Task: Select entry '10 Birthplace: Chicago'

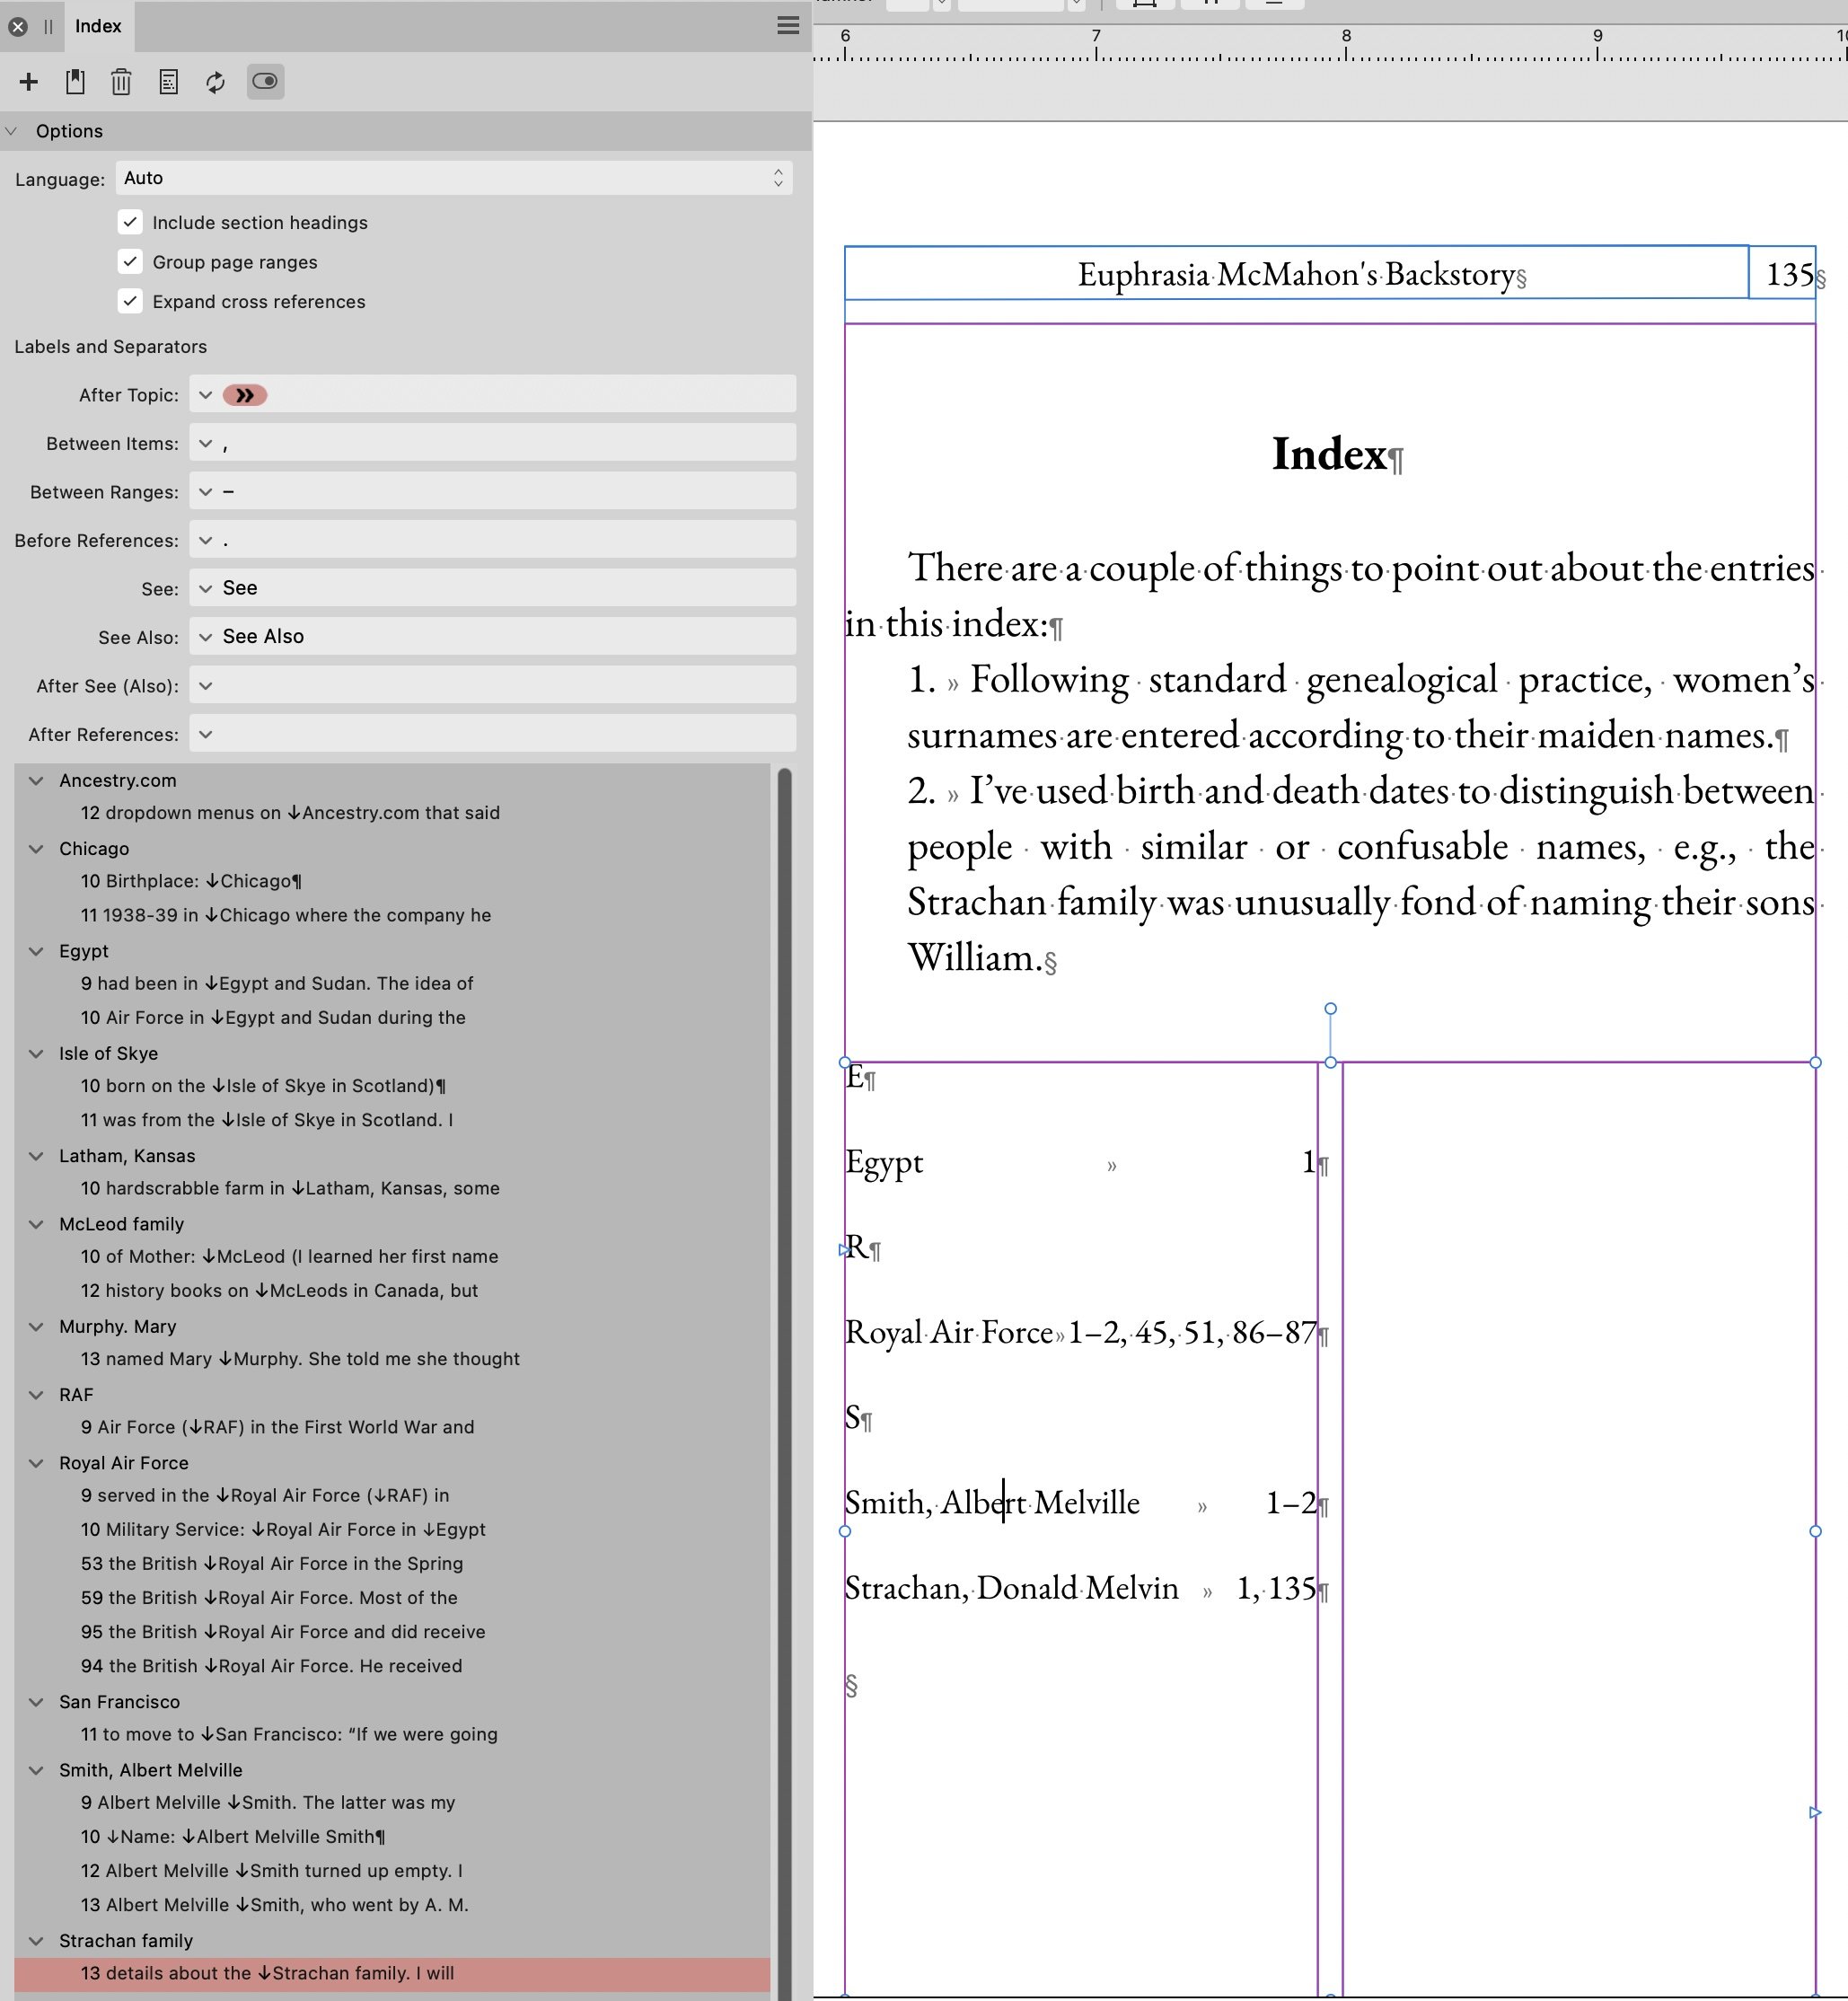Action: 392,881
